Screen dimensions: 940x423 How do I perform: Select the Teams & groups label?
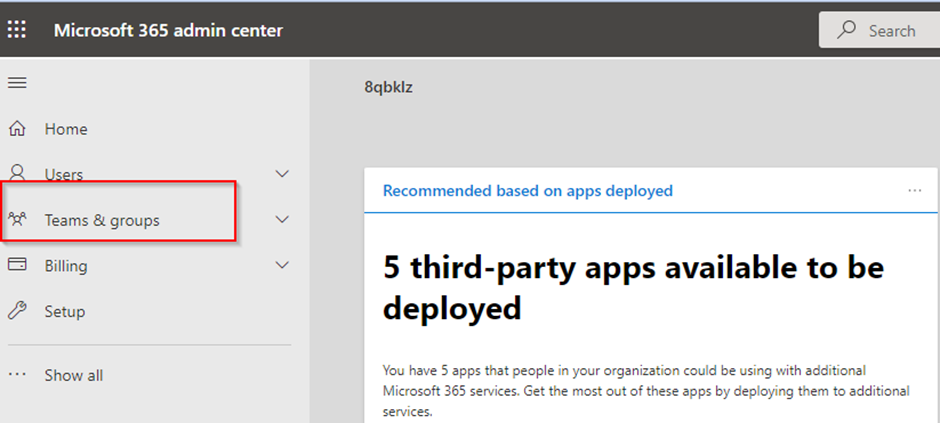pyautogui.click(x=102, y=220)
